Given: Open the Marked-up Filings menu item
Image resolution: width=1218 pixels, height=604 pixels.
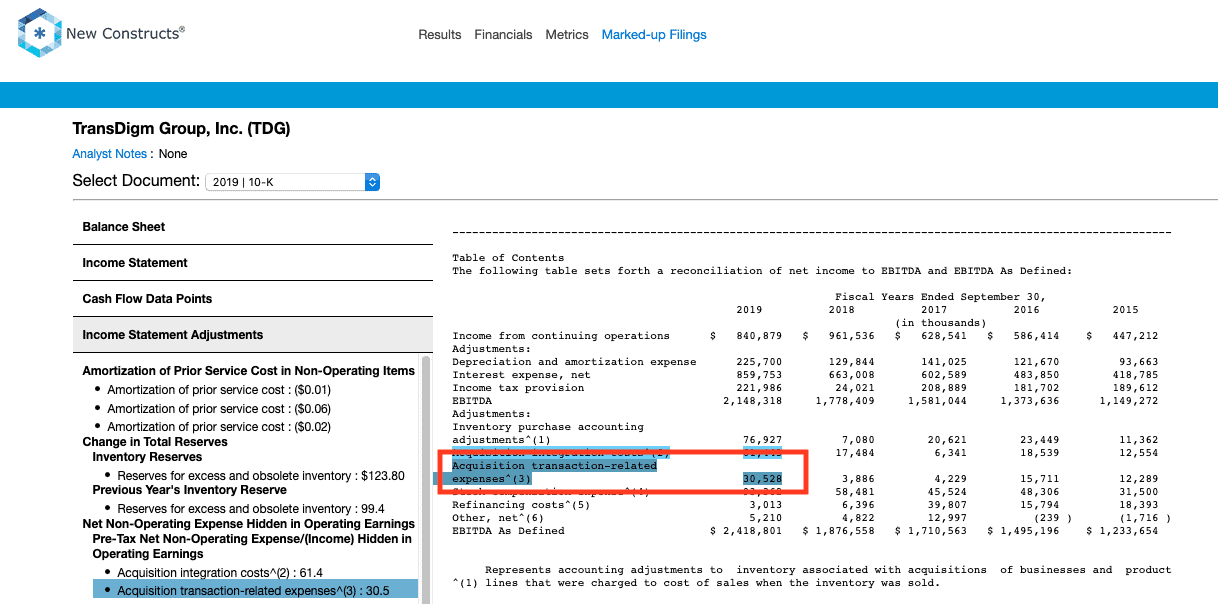Looking at the screenshot, I should pyautogui.click(x=654, y=35).
